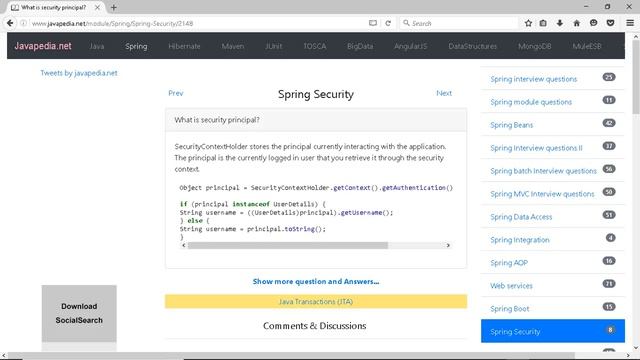Open the Pocket icon in the toolbar
This screenshot has height=360, width=640.
(610, 23)
